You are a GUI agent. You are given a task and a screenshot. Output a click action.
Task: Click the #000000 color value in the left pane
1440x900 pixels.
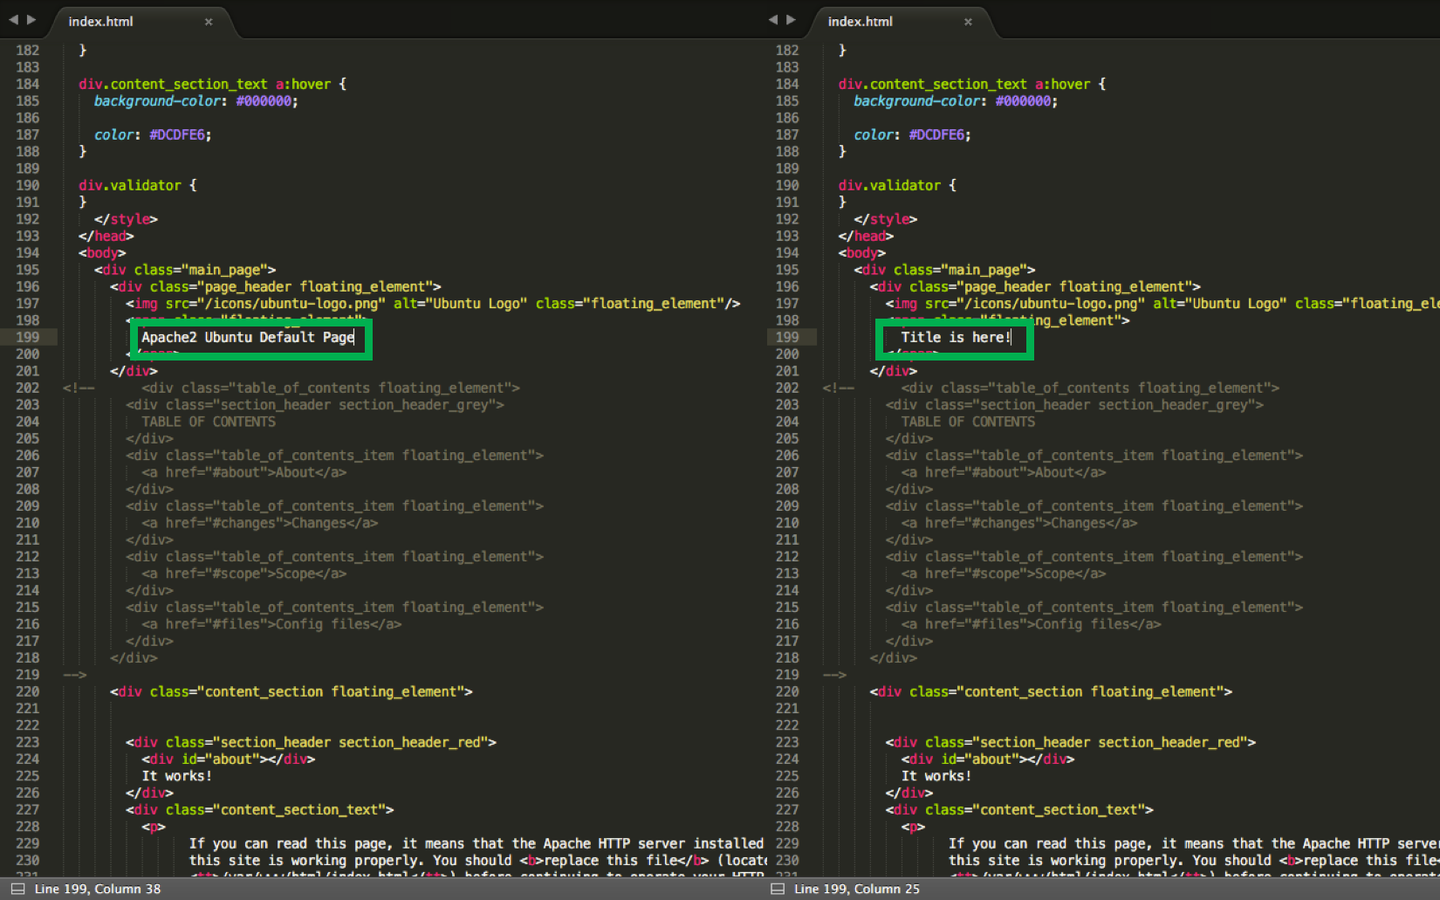point(264,101)
